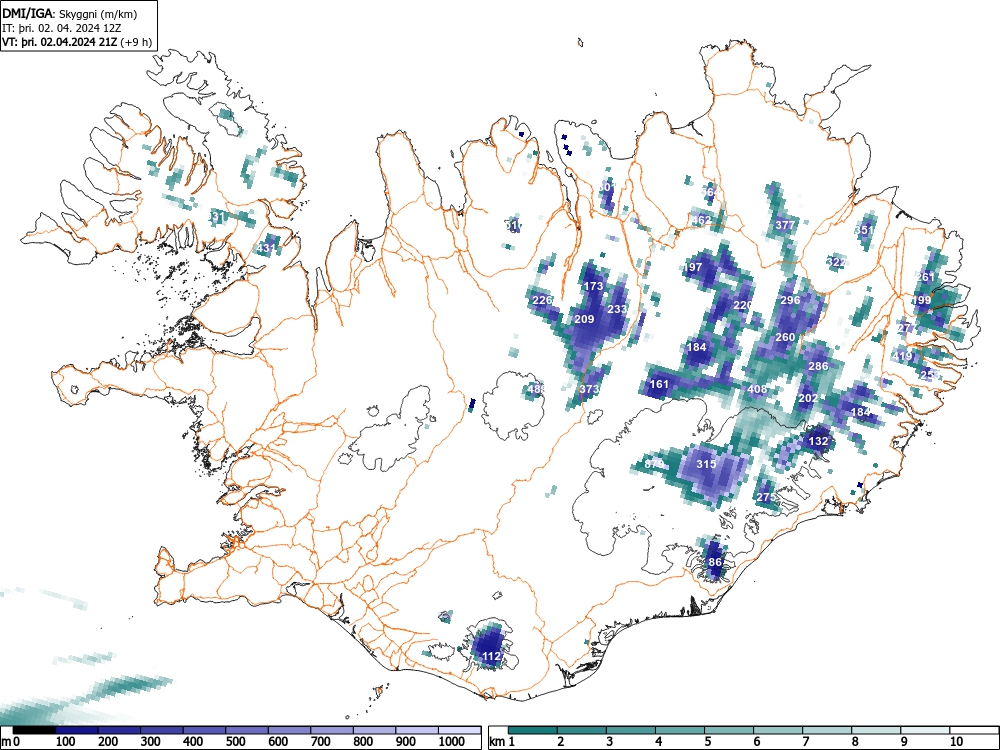Click the visibility value 209 on the map

coord(584,319)
